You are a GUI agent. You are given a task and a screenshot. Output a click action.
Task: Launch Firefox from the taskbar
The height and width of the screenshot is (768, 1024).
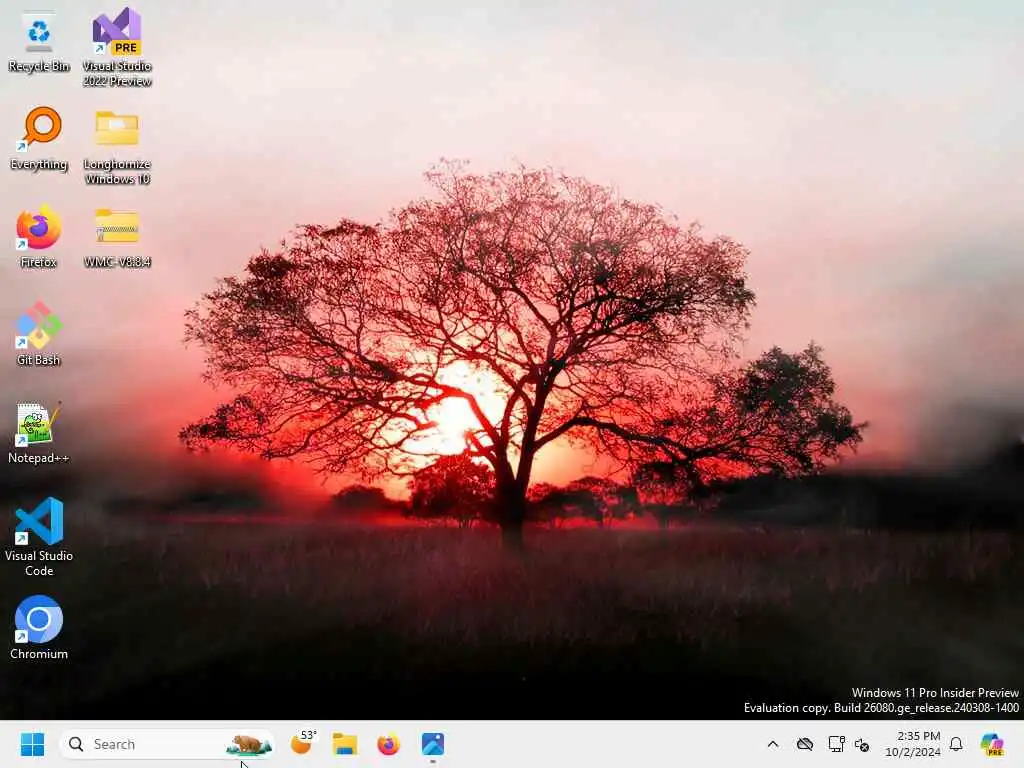click(389, 744)
